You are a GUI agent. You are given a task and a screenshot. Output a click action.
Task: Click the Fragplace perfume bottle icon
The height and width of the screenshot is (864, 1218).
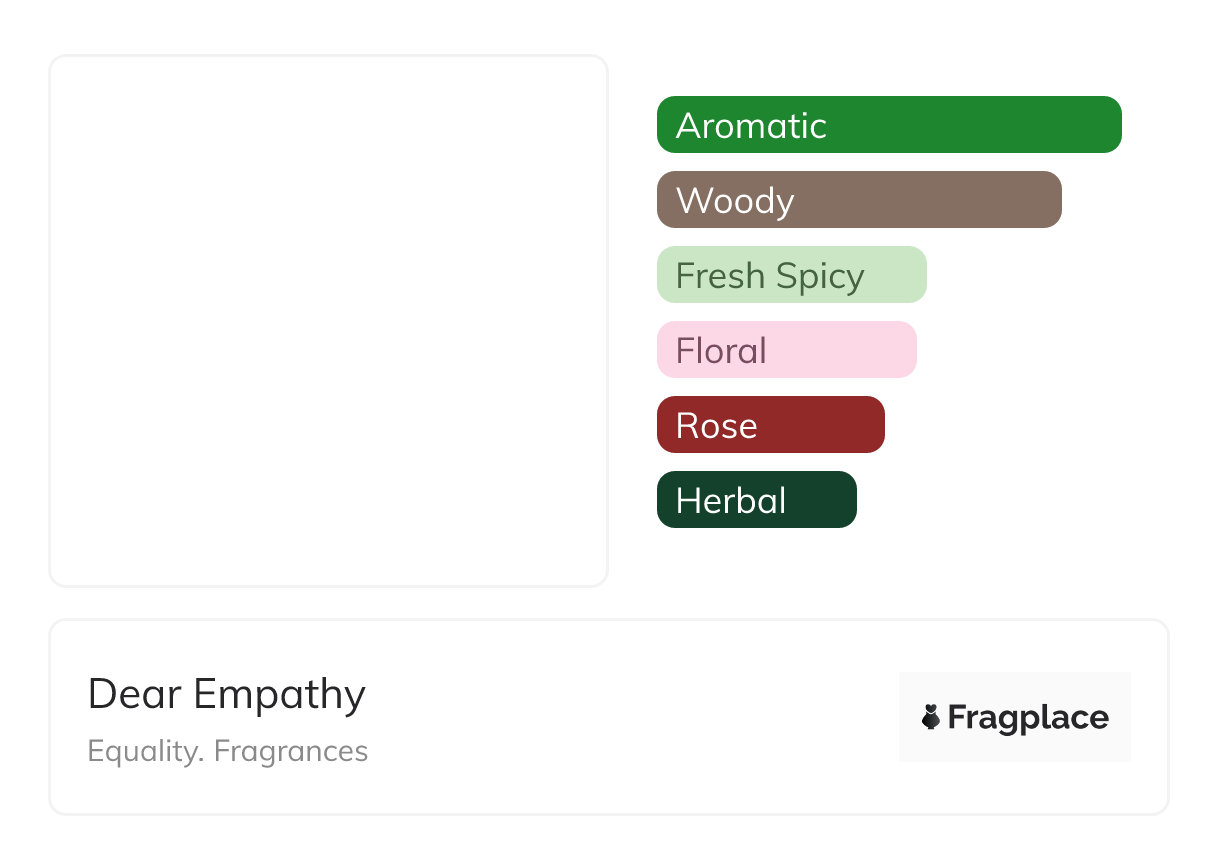point(931,717)
